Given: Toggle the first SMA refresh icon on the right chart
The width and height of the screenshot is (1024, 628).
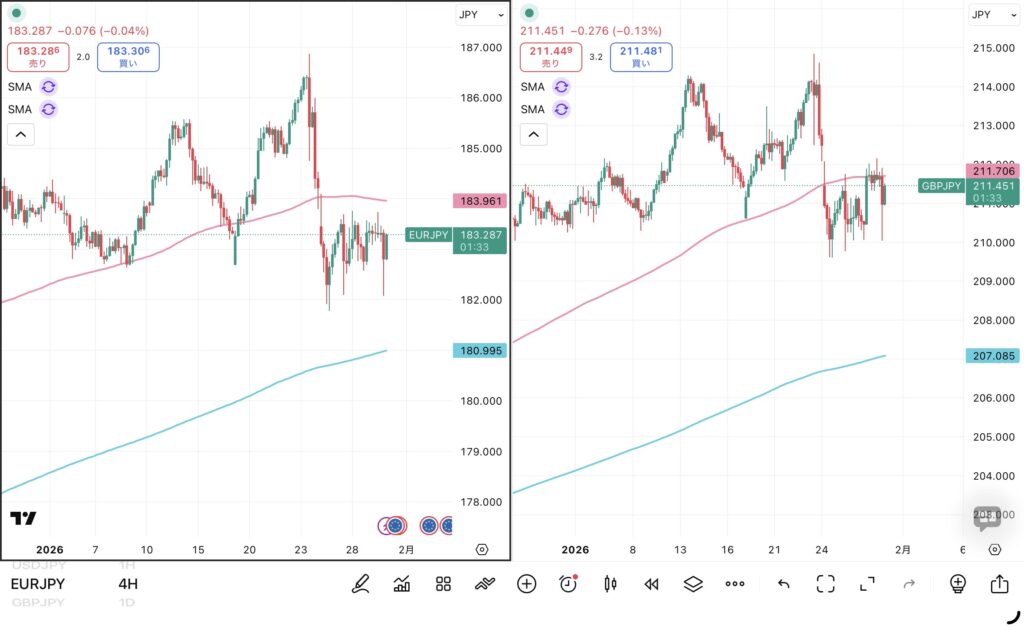Looking at the screenshot, I should [561, 87].
